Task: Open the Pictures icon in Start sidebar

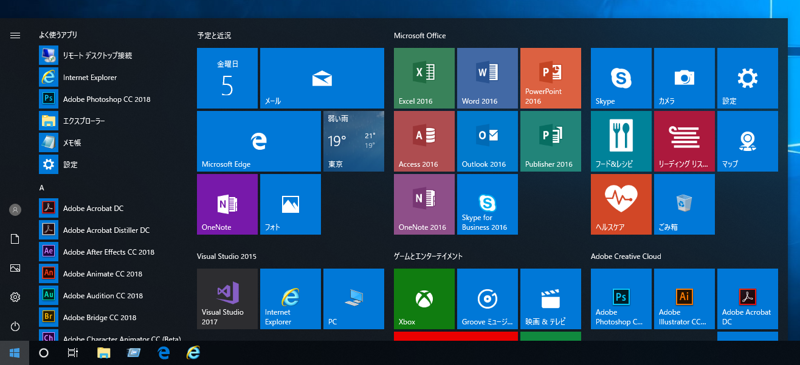Action: (x=15, y=268)
